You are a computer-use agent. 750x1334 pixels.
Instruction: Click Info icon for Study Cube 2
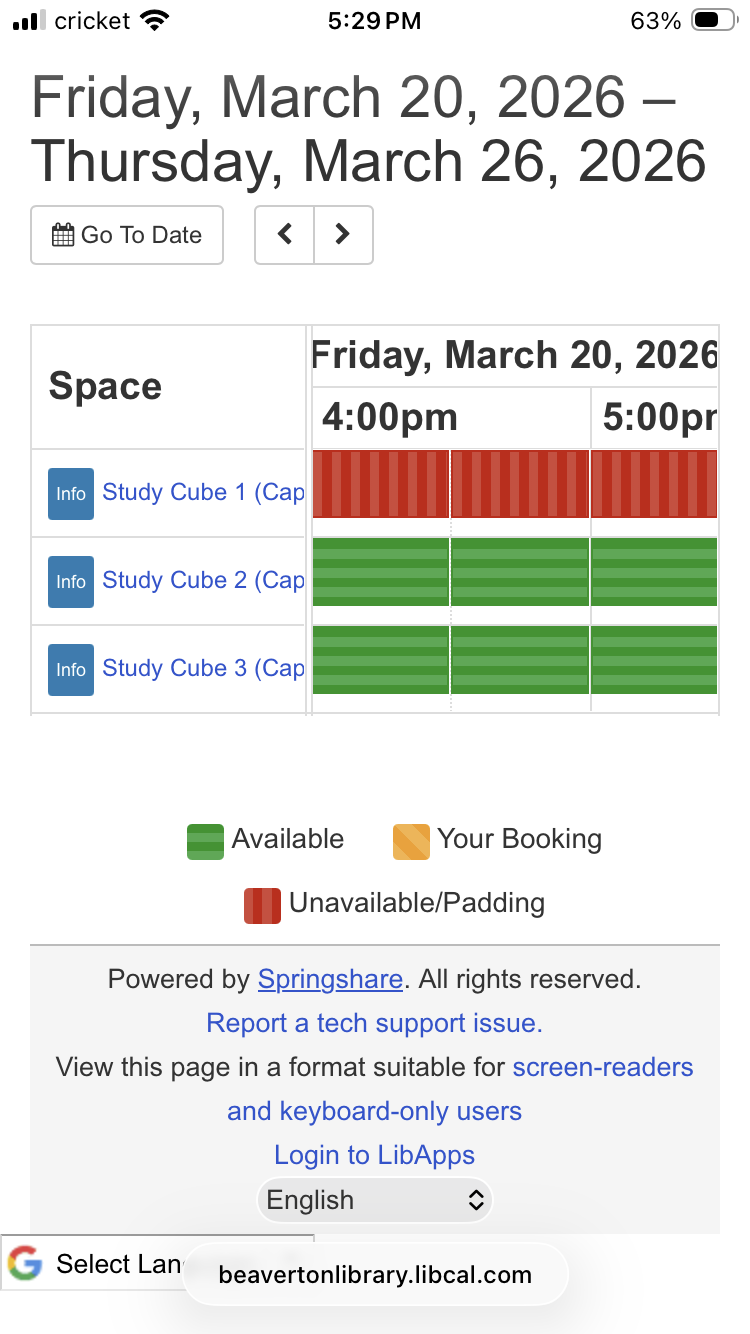[71, 582]
